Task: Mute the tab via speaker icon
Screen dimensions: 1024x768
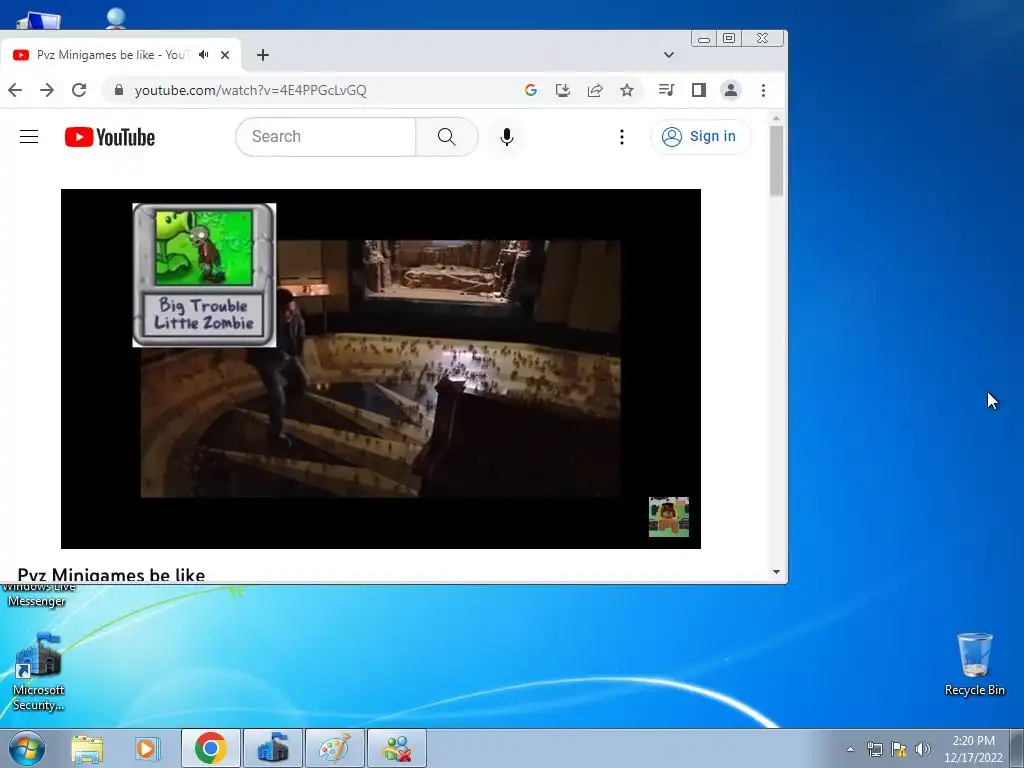Action: click(204, 55)
